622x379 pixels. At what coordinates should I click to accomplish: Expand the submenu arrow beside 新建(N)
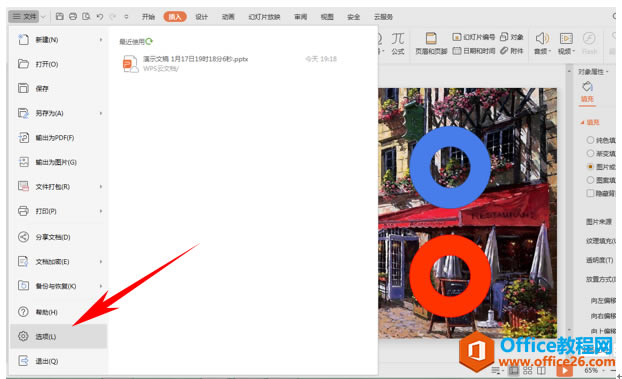[x=101, y=40]
